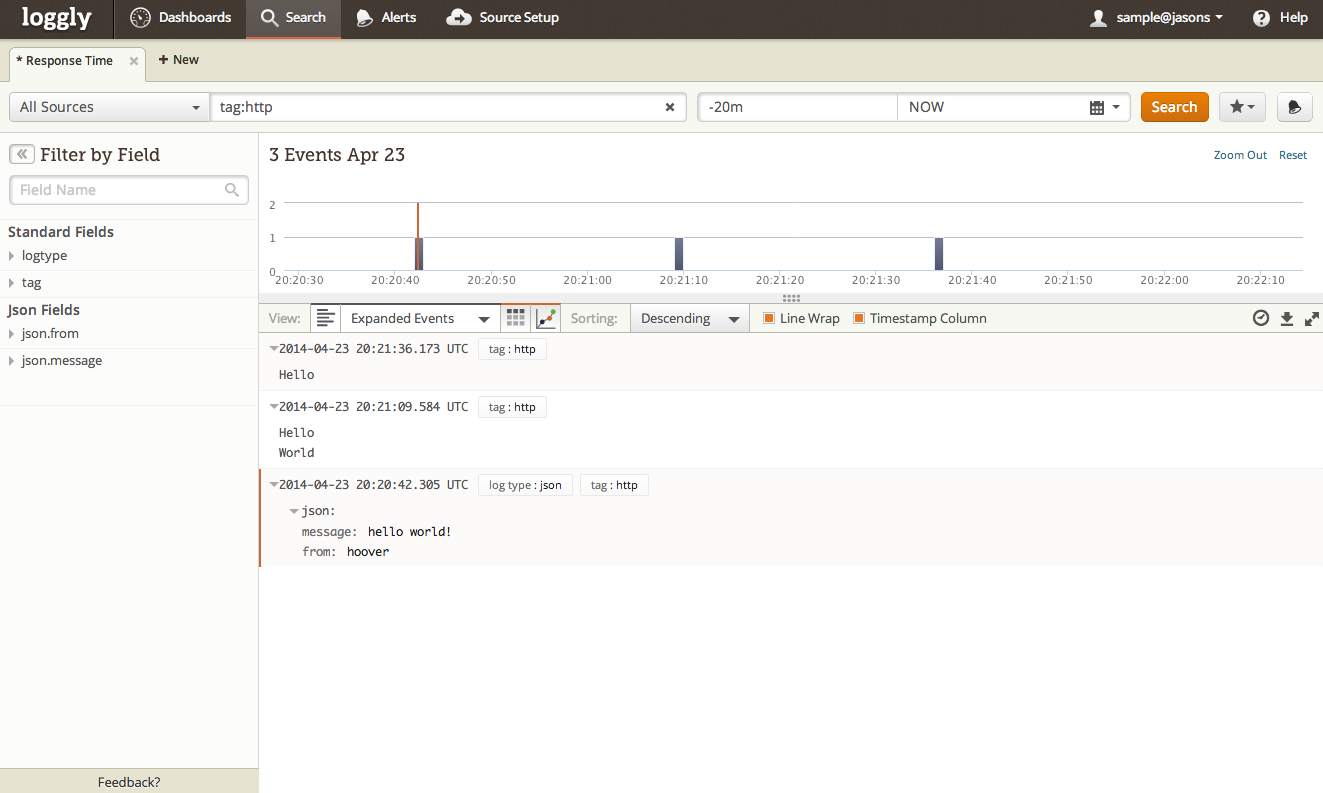Clear the tag:http search query
The height and width of the screenshot is (793, 1323).
pos(670,107)
